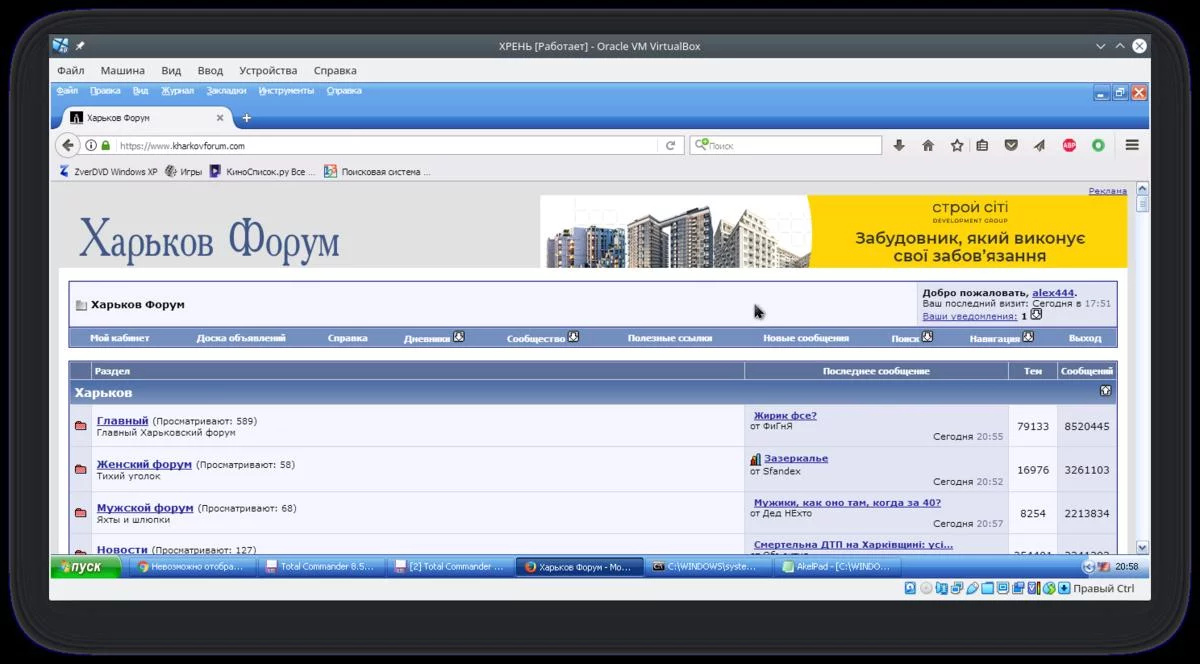Show the bookmarks list icon
Image resolution: width=1200 pixels, height=664 pixels.
[982, 145]
